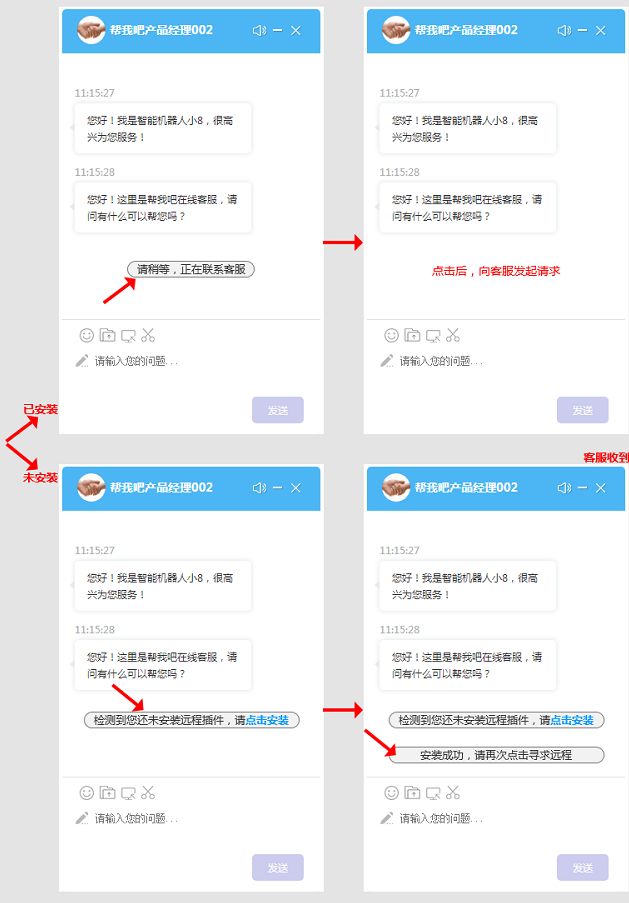Click 点击安装 link in bottom-left chat window
This screenshot has width=629, height=903.
267,720
